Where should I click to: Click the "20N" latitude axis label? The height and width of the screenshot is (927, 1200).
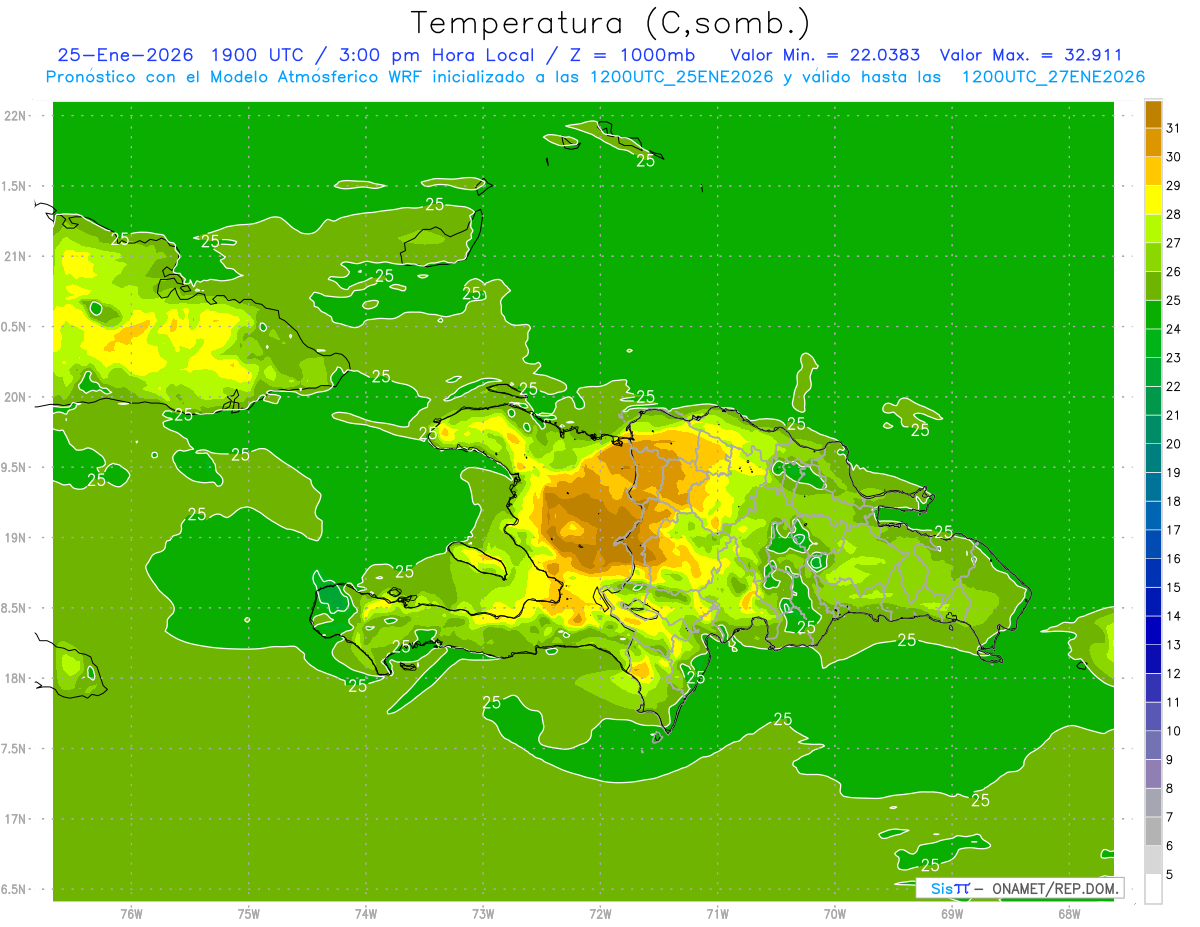coord(16,397)
